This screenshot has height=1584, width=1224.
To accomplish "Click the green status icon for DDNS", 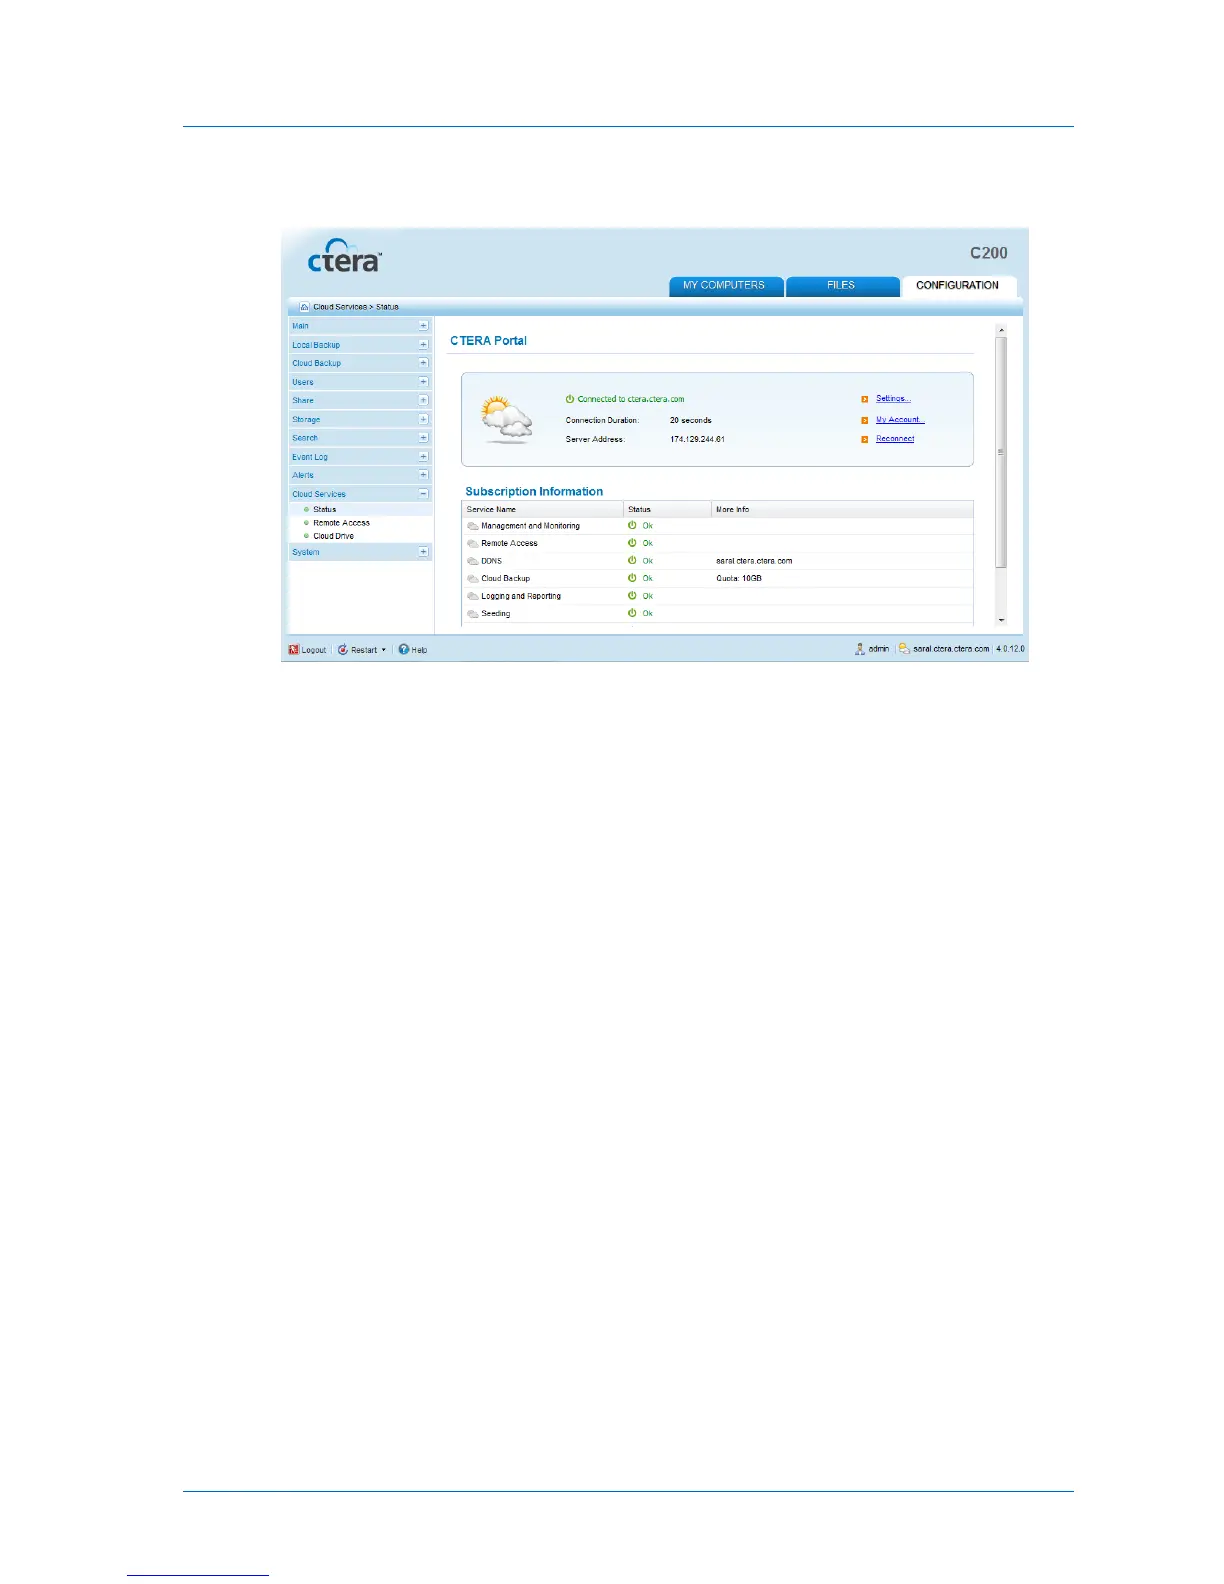I will coord(632,560).
